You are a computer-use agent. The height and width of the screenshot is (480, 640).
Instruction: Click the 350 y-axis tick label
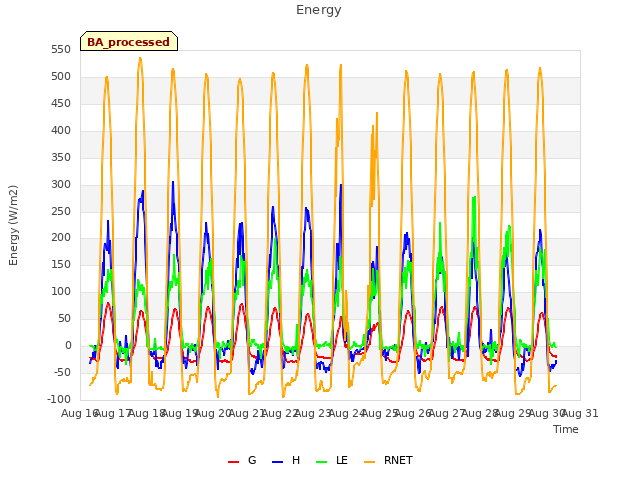tap(61, 158)
